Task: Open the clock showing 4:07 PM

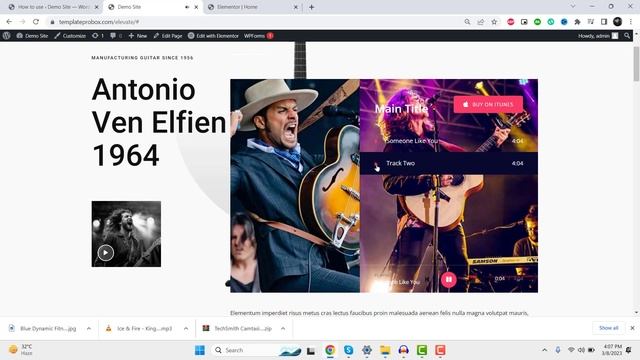Action: (611, 350)
